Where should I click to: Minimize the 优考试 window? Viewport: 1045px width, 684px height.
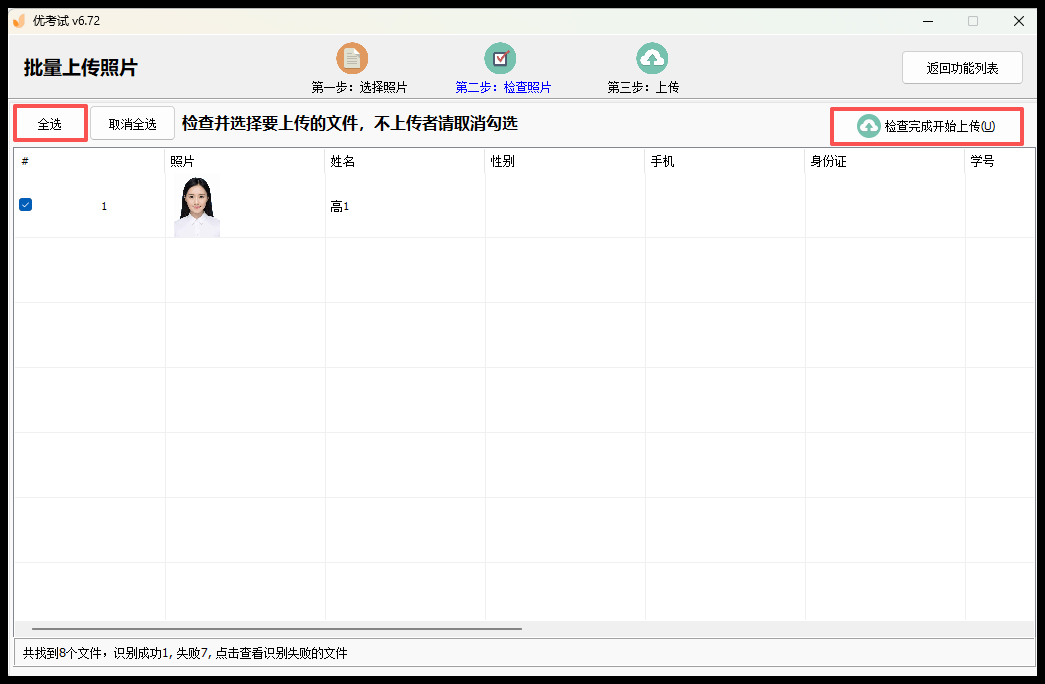[928, 21]
